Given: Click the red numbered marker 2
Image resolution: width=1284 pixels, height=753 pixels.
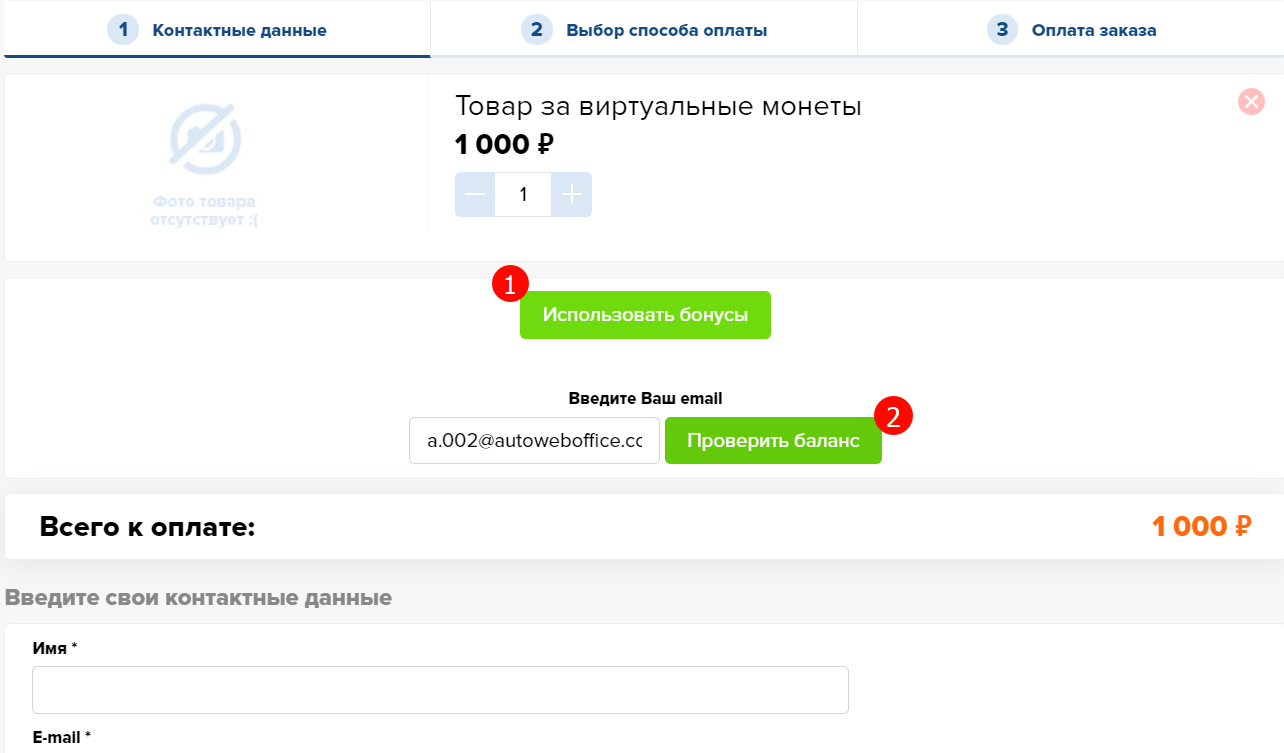Looking at the screenshot, I should (894, 416).
